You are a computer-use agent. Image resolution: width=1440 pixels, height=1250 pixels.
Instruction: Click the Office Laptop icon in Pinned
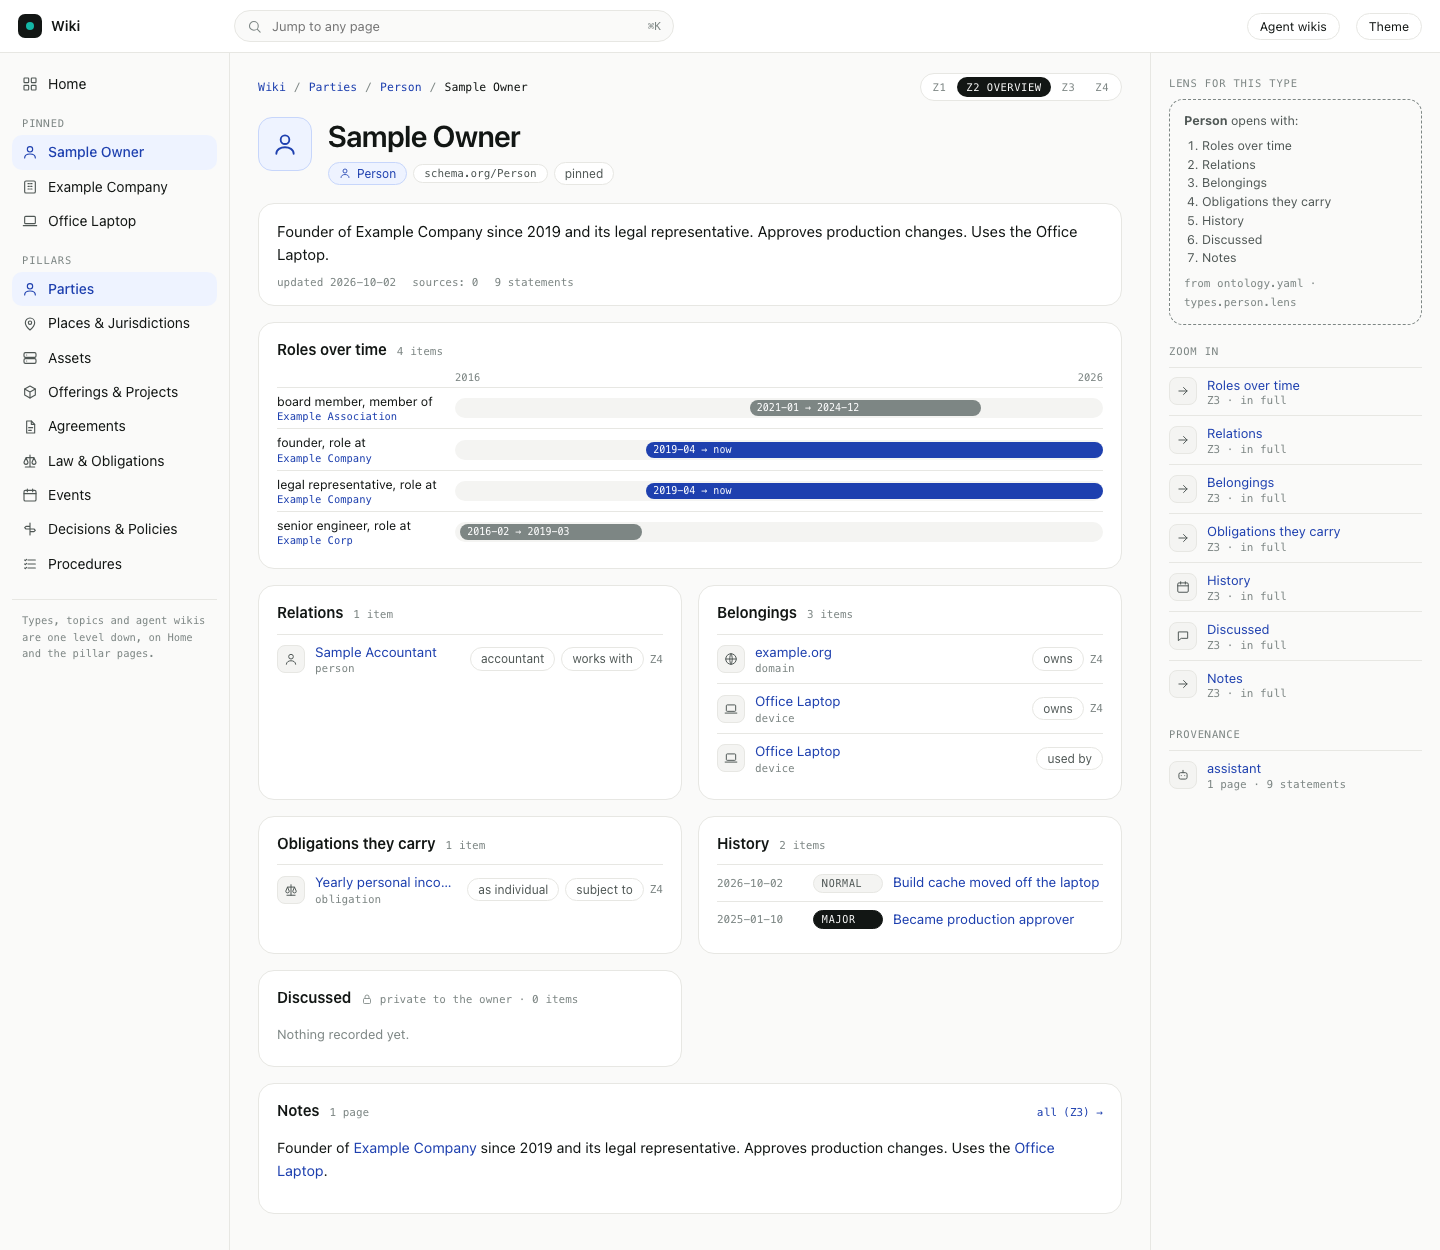pos(30,221)
